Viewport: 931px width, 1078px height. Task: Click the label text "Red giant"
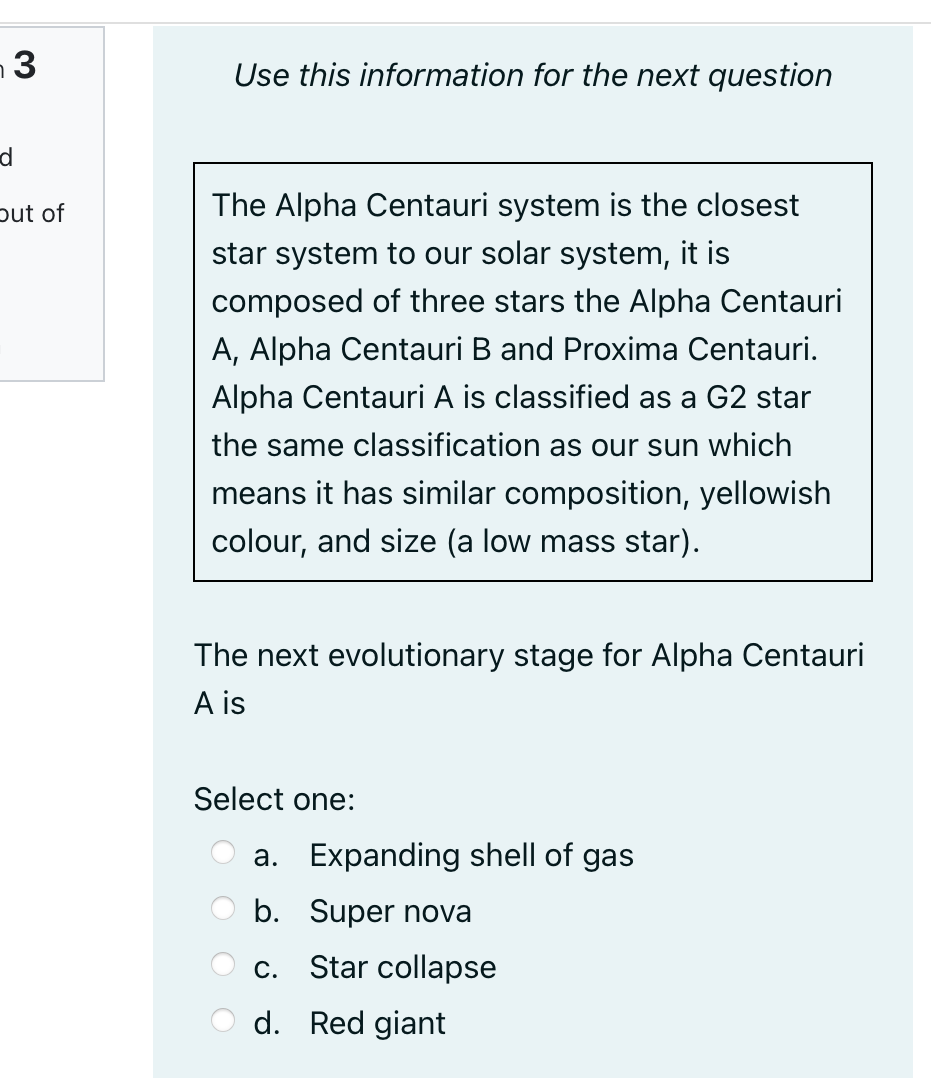pos(377,1022)
